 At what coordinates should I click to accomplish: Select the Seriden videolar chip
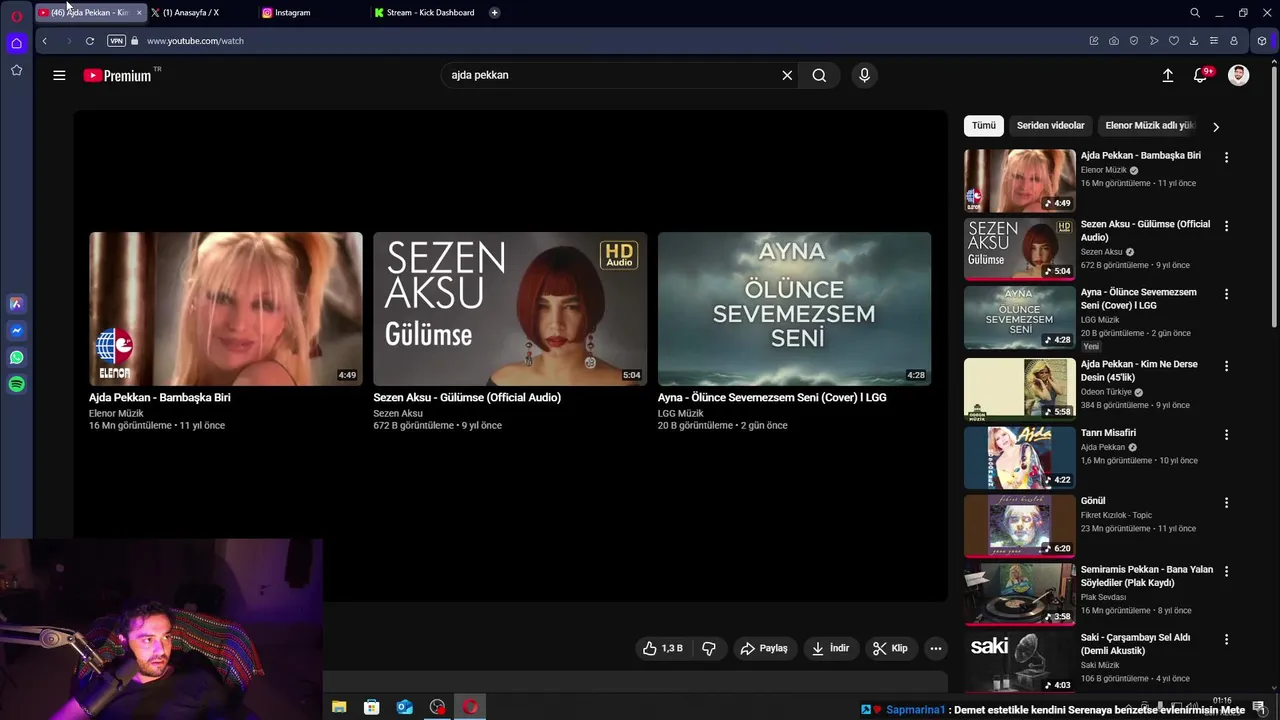[1050, 126]
